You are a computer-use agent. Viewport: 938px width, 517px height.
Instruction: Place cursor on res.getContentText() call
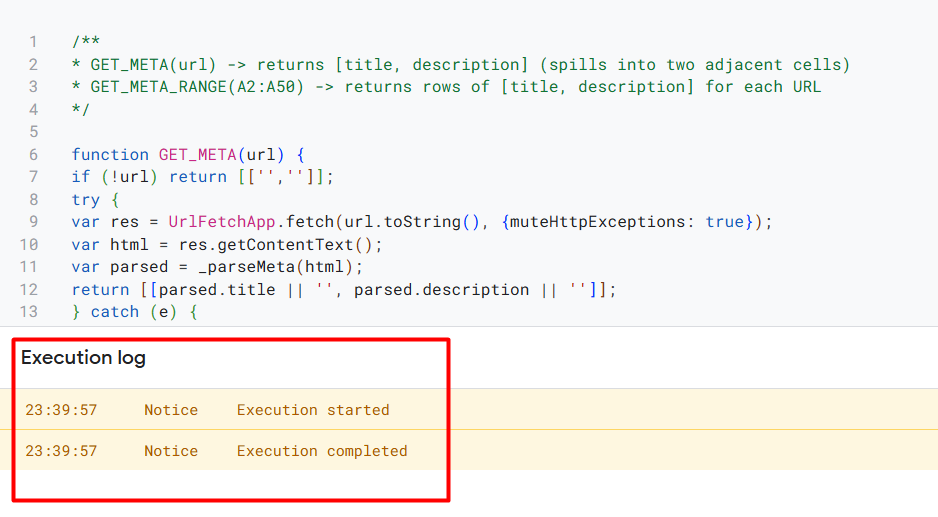click(x=280, y=245)
